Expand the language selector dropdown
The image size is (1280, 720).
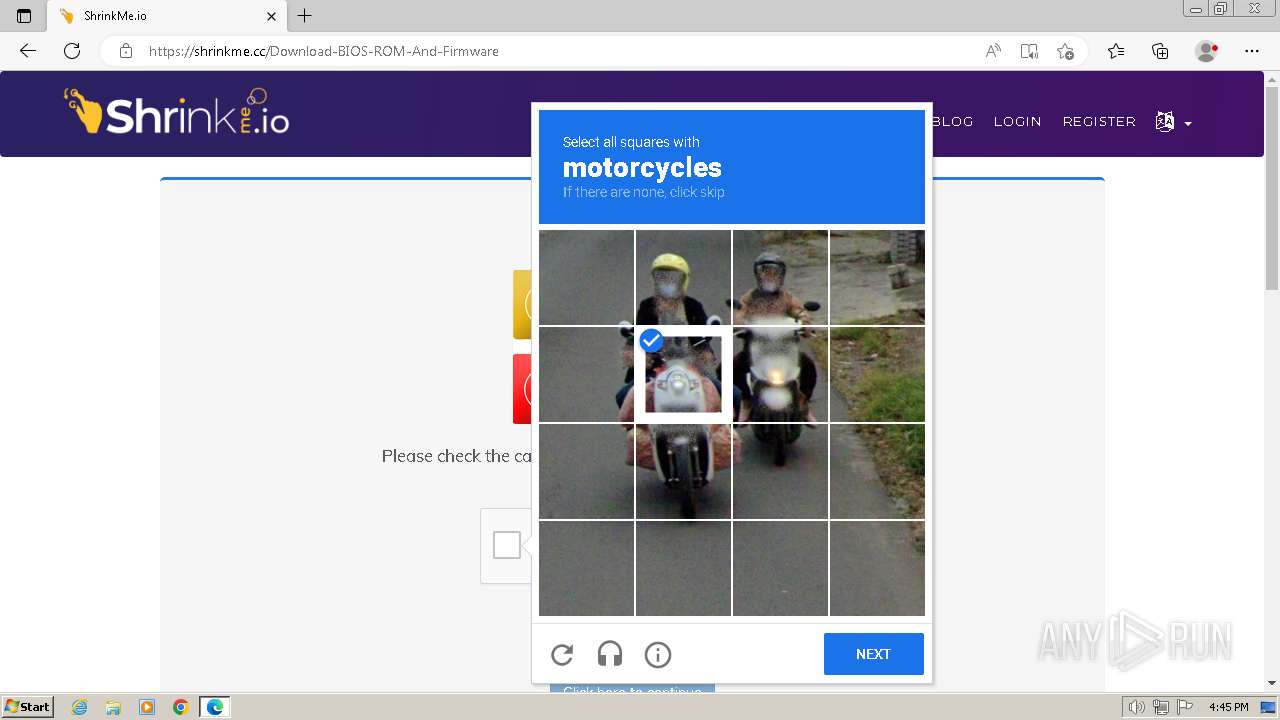coord(1173,122)
